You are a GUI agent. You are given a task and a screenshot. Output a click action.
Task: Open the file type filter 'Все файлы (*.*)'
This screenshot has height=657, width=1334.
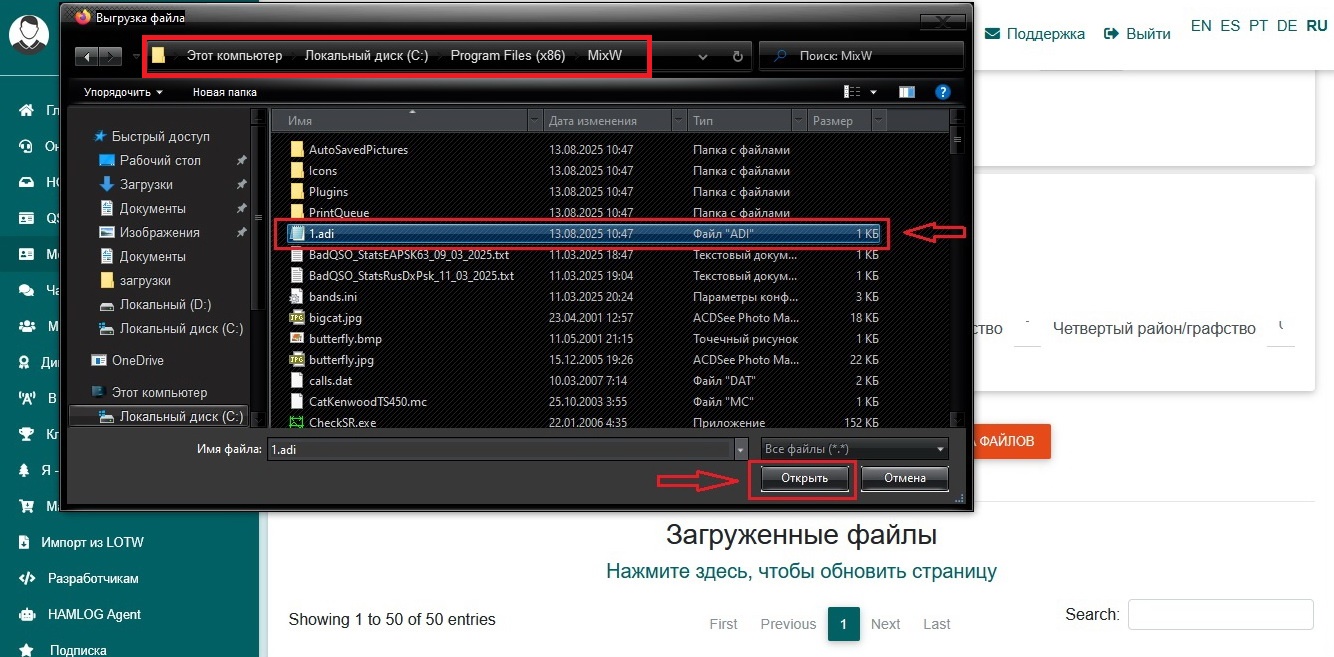tap(854, 450)
